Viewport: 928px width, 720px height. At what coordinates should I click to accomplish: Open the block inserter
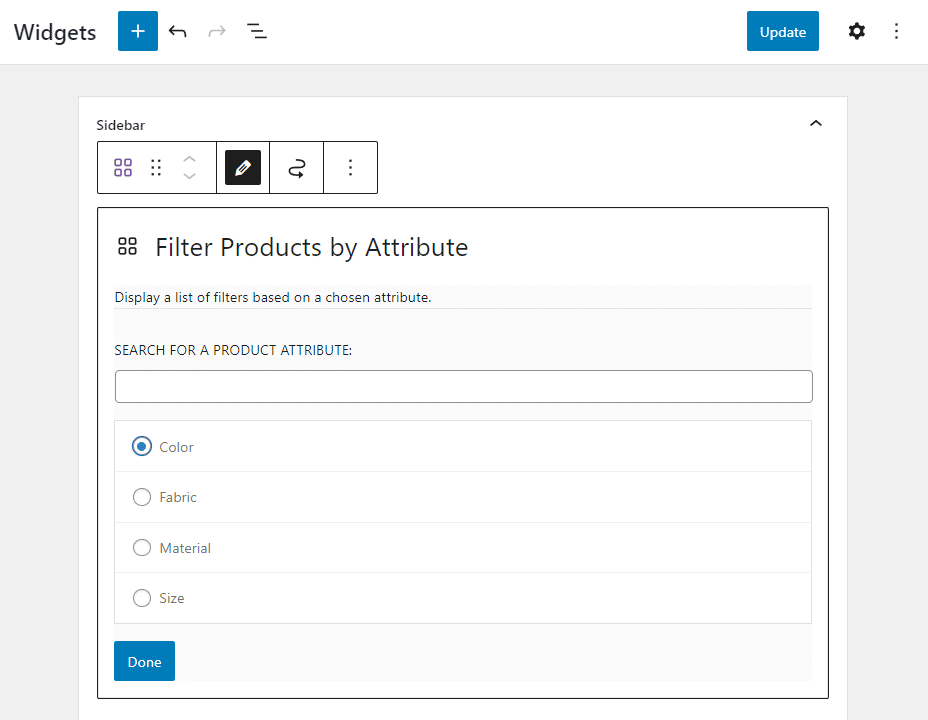(x=137, y=31)
